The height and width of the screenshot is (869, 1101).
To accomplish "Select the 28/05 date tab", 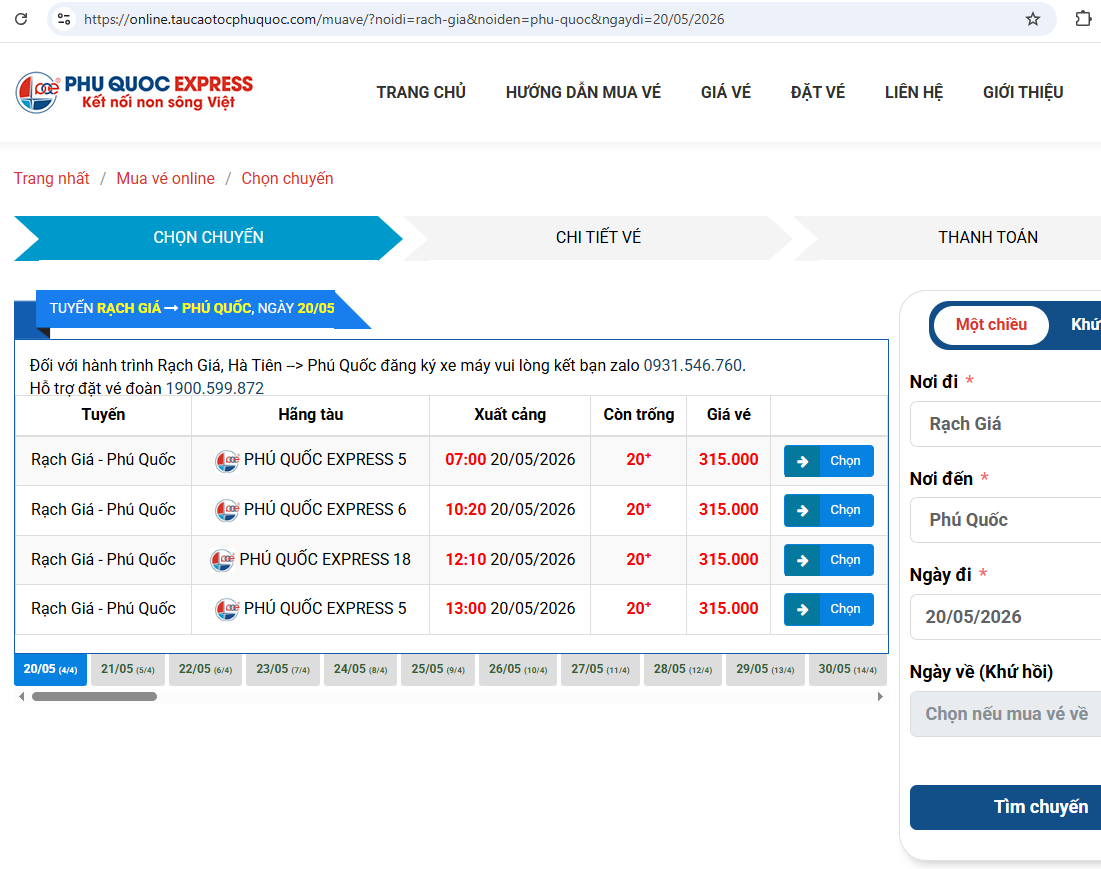I will 683,670.
